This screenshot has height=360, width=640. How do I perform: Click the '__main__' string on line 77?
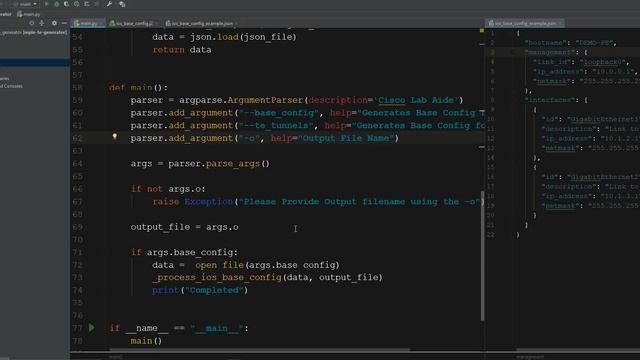pos(217,328)
